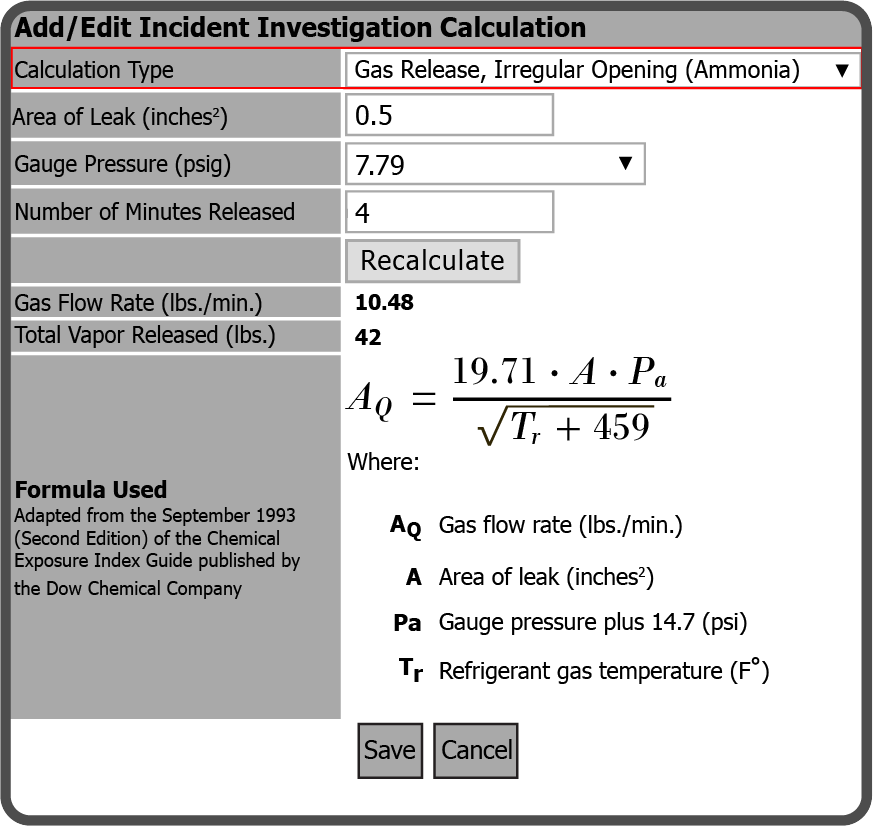The image size is (873, 826).
Task: Click the Pa gauge pressure definition
Action: click(x=592, y=623)
